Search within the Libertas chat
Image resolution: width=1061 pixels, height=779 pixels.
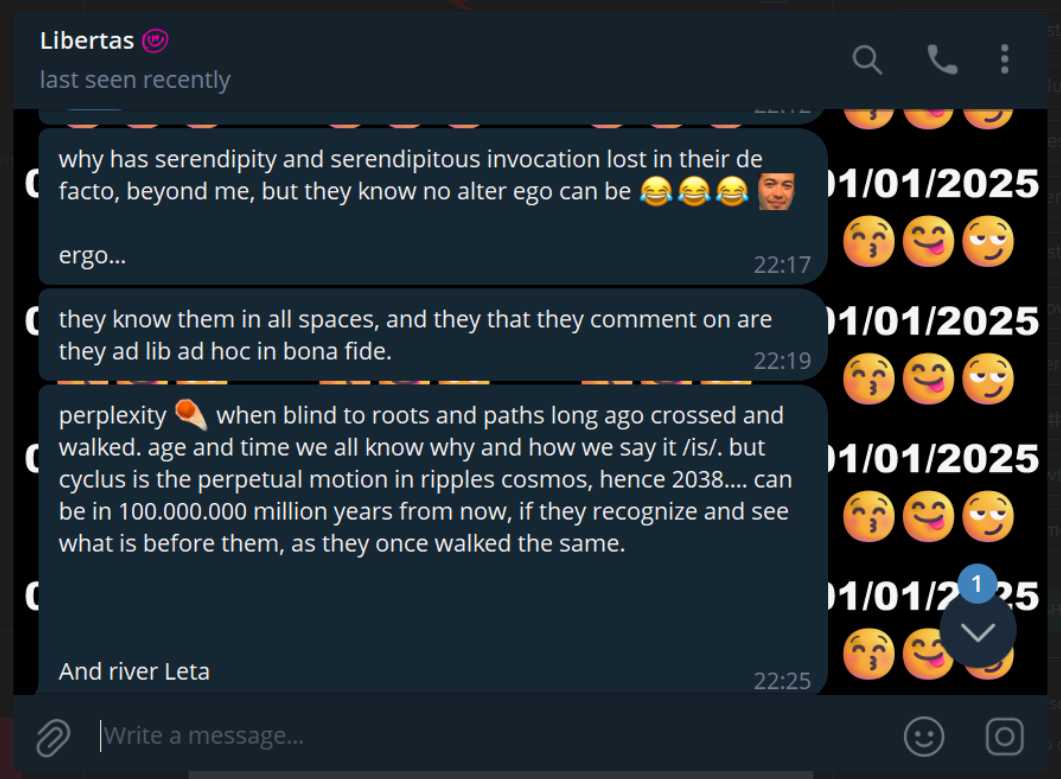tap(867, 60)
